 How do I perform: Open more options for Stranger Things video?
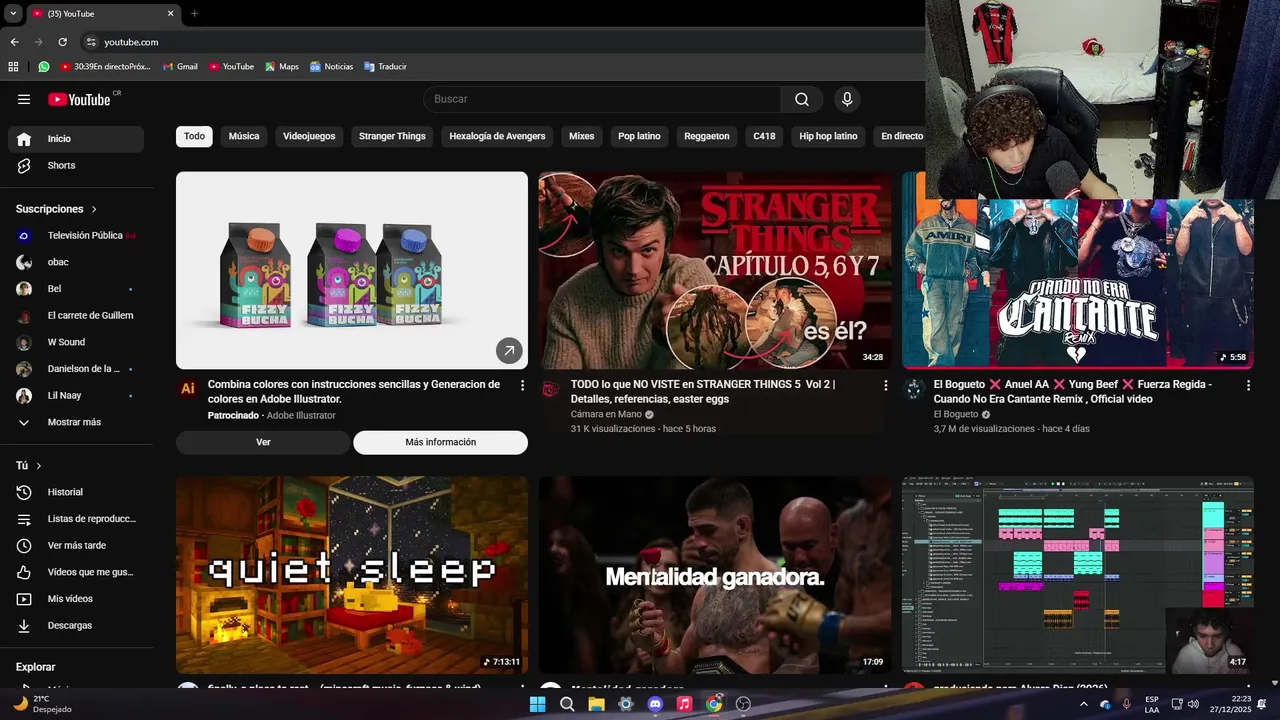pyautogui.click(x=885, y=385)
